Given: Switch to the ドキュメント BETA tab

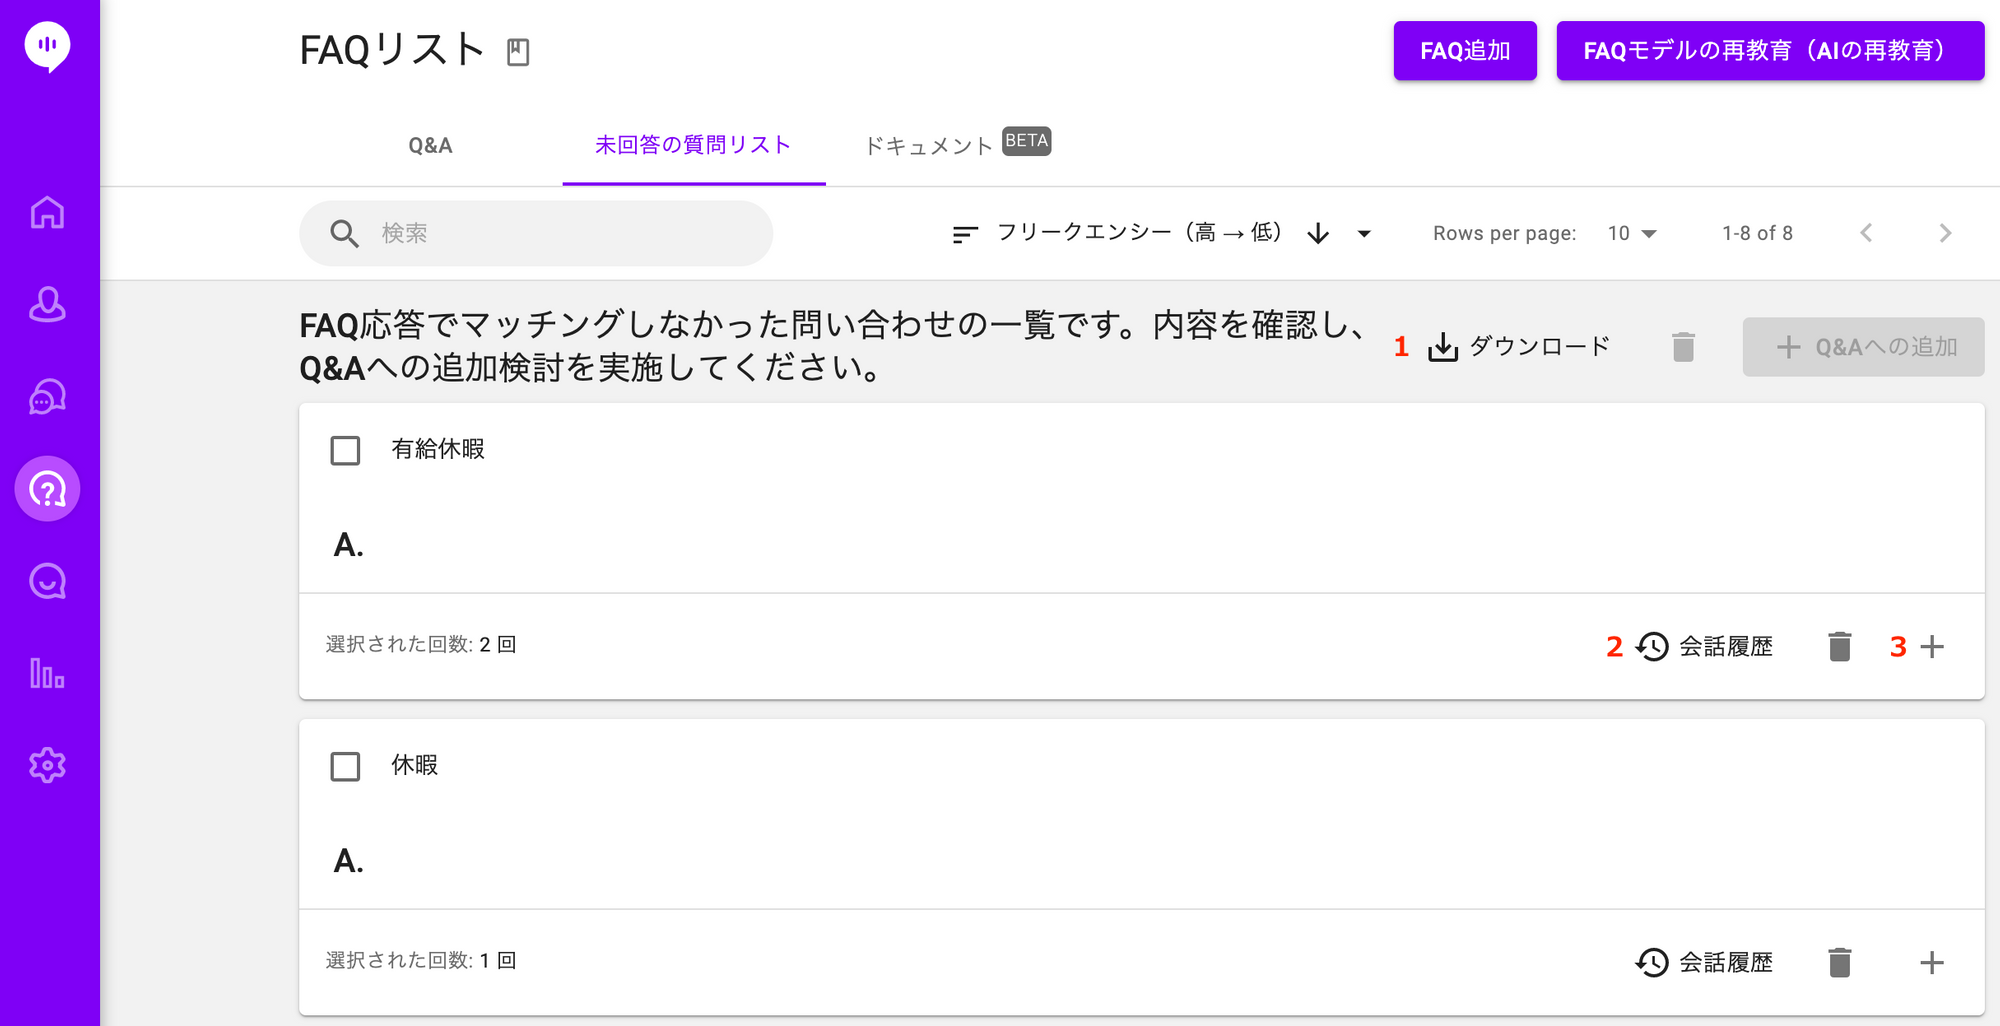Looking at the screenshot, I should pos(957,146).
